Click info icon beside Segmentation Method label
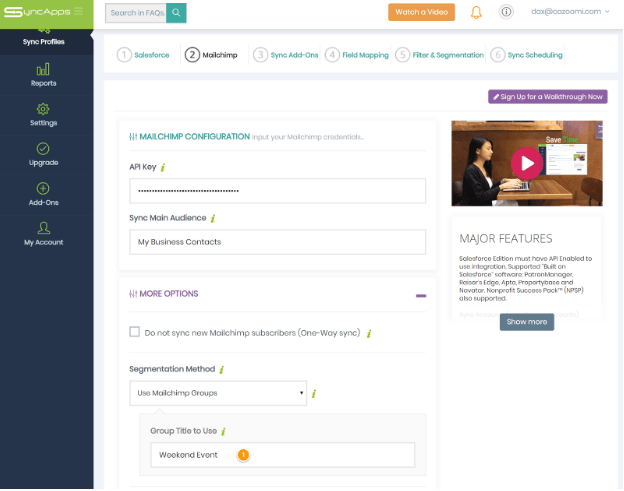The width and height of the screenshot is (624, 491). click(222, 370)
